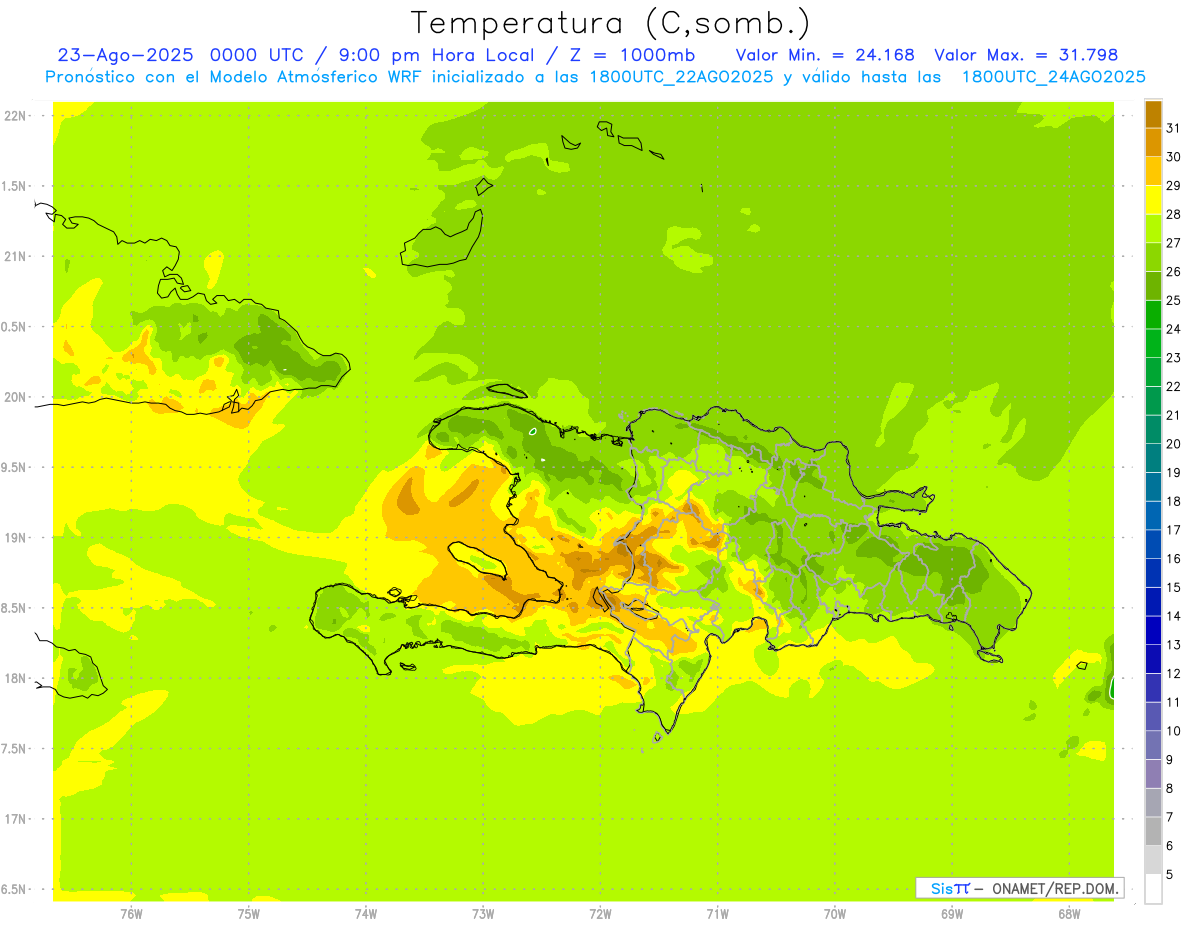Viewport: 1200px width, 927px height.
Task: Click 'Valor Min. = 24.168' text
Action: [x=825, y=55]
